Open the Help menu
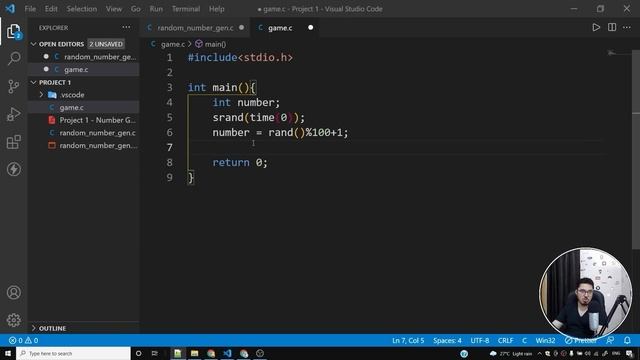640x360 pixels. click(217, 9)
